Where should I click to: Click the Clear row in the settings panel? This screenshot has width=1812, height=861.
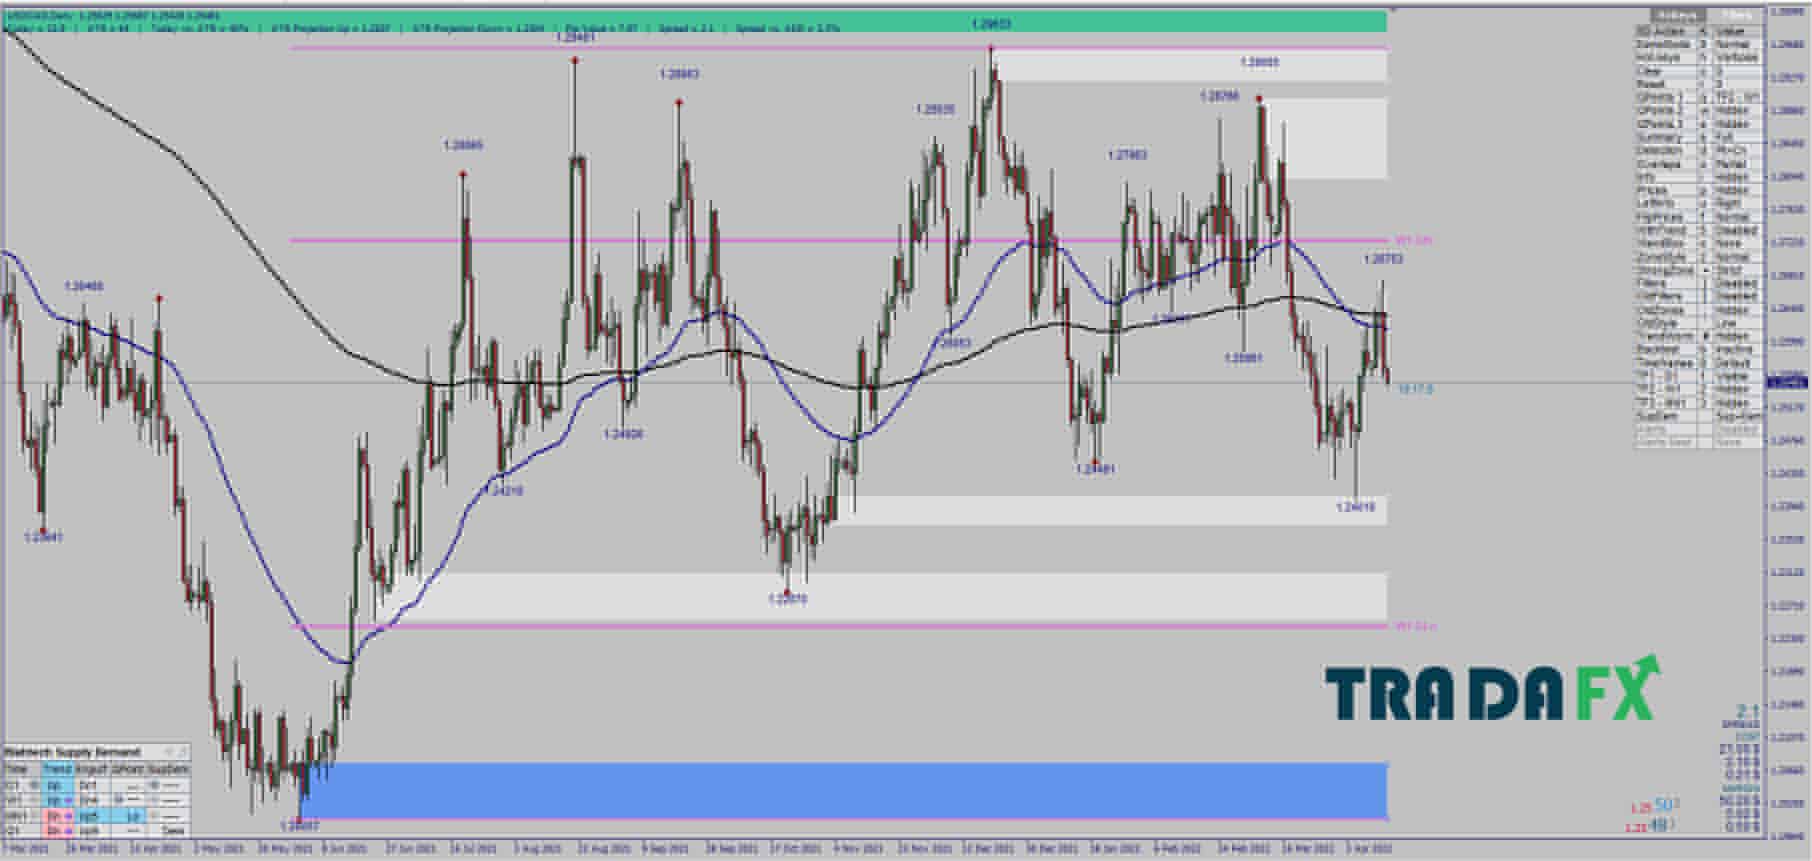click(1698, 71)
